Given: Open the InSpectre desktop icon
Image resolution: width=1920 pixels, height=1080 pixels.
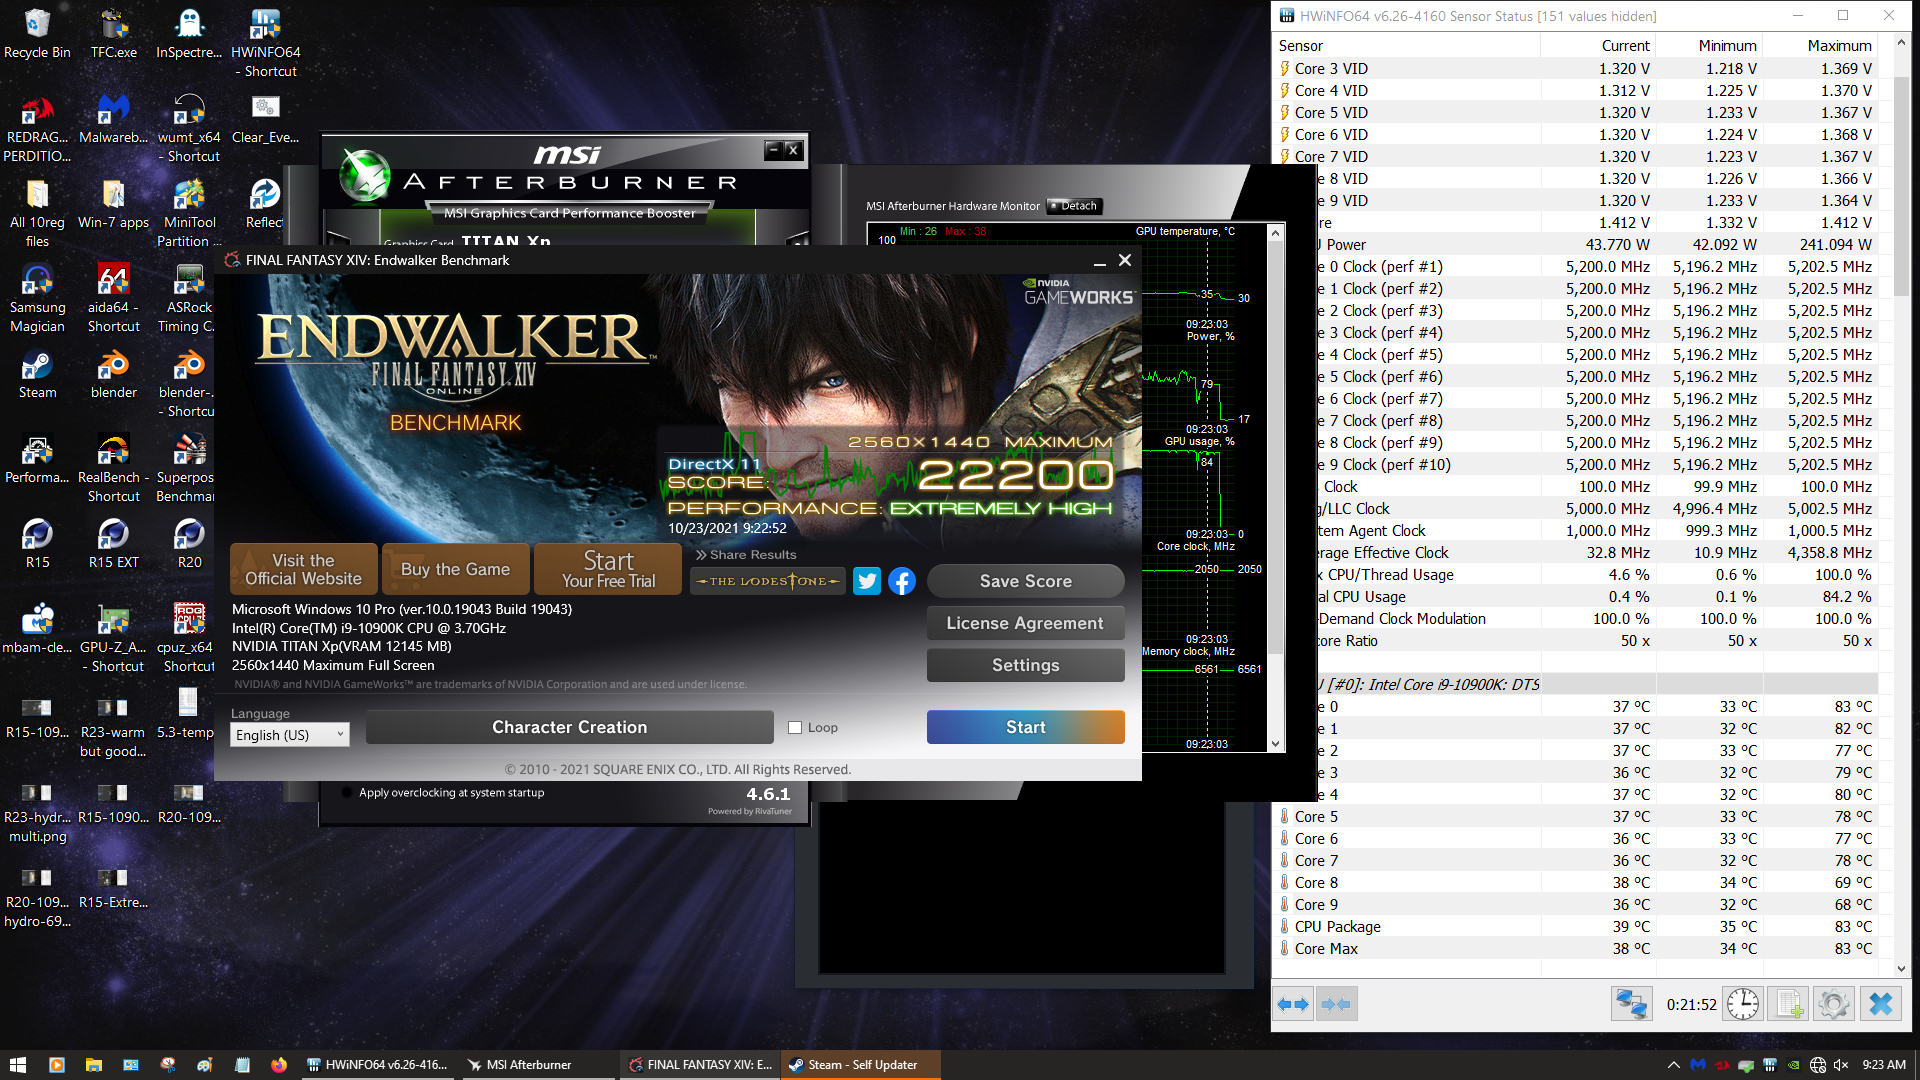Looking at the screenshot, I should (x=189, y=34).
